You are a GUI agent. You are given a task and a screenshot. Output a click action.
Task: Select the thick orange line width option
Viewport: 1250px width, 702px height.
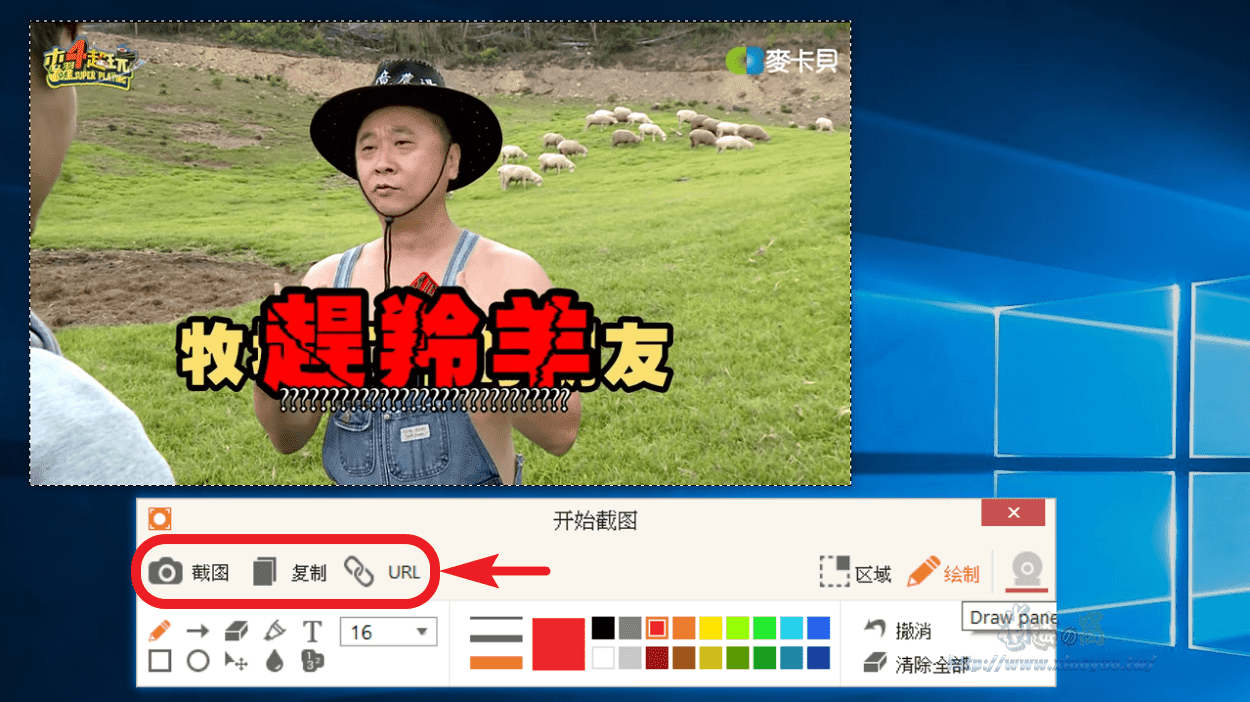(x=496, y=662)
